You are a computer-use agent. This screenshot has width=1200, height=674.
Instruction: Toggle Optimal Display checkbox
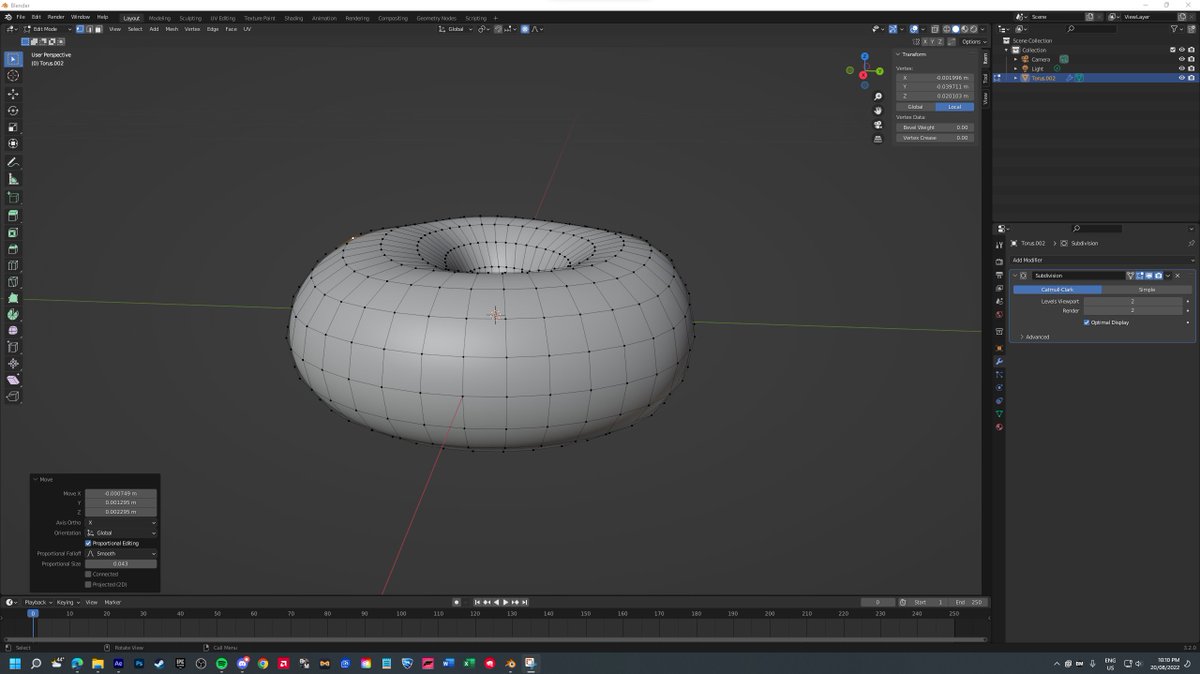pos(1087,322)
